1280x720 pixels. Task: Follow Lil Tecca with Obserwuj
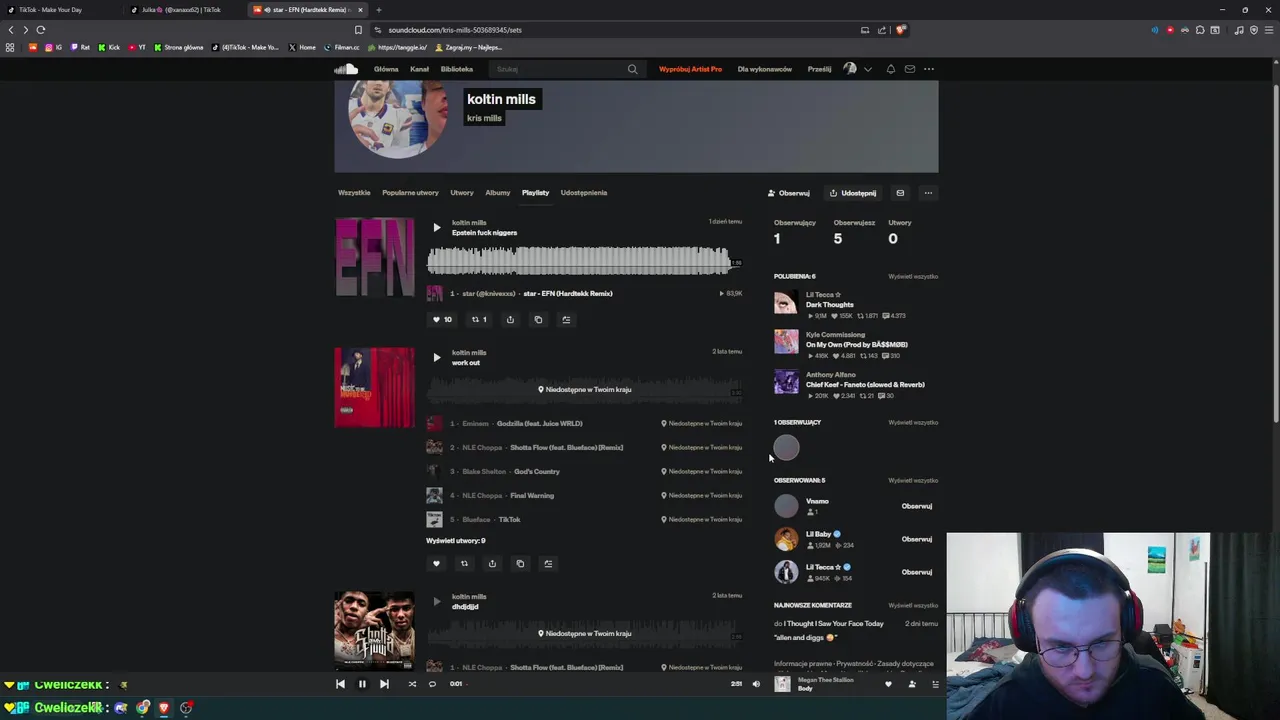tap(917, 572)
